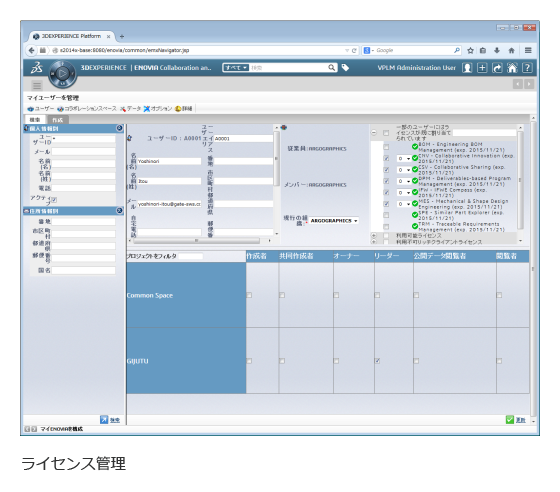Click the small icon above 従業員 ARGOGRAPHICS
Viewport: 560px width, 492px height.
tap(284, 127)
